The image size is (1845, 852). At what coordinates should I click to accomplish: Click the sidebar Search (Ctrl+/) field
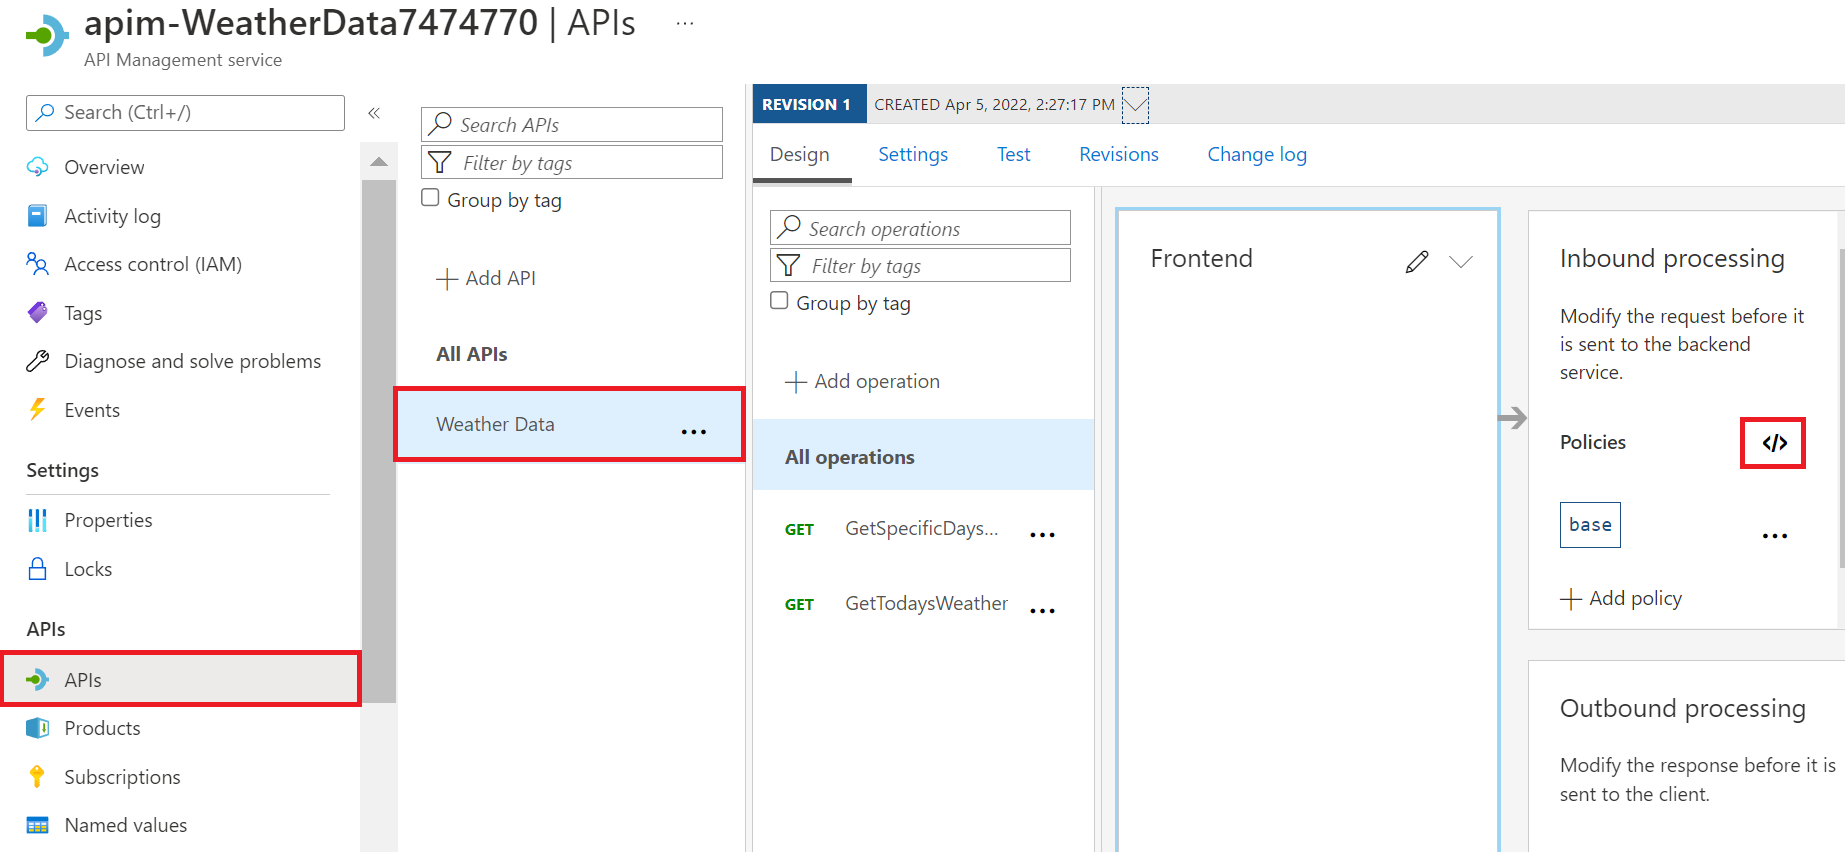click(185, 113)
